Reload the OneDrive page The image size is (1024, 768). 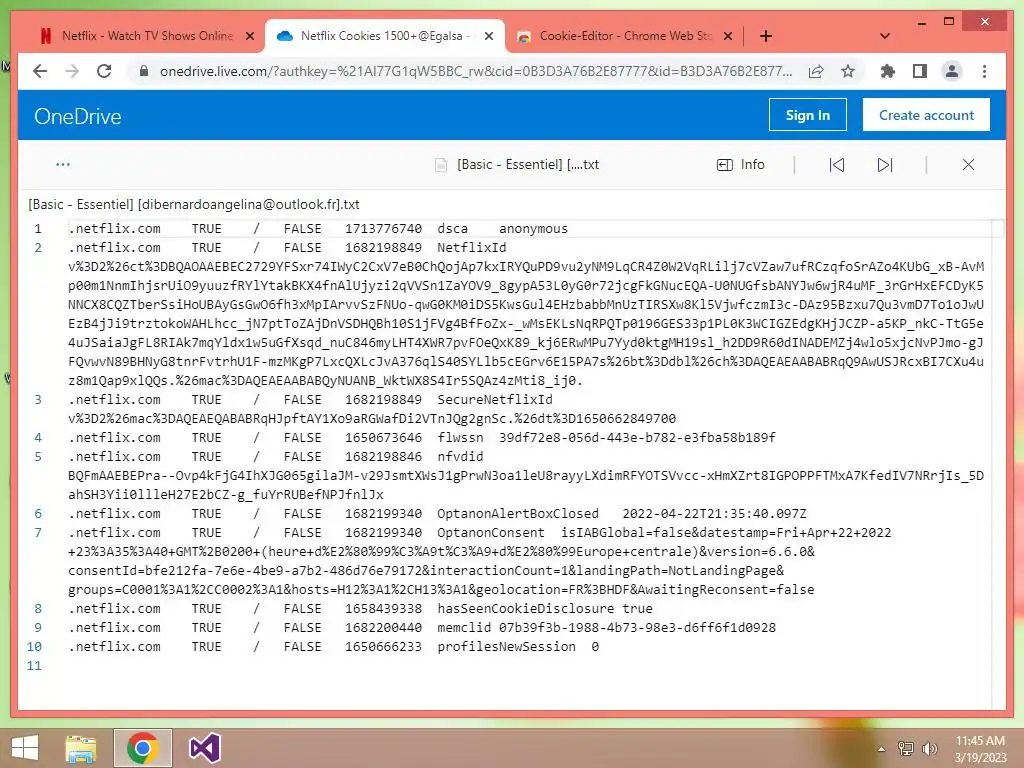click(x=104, y=71)
